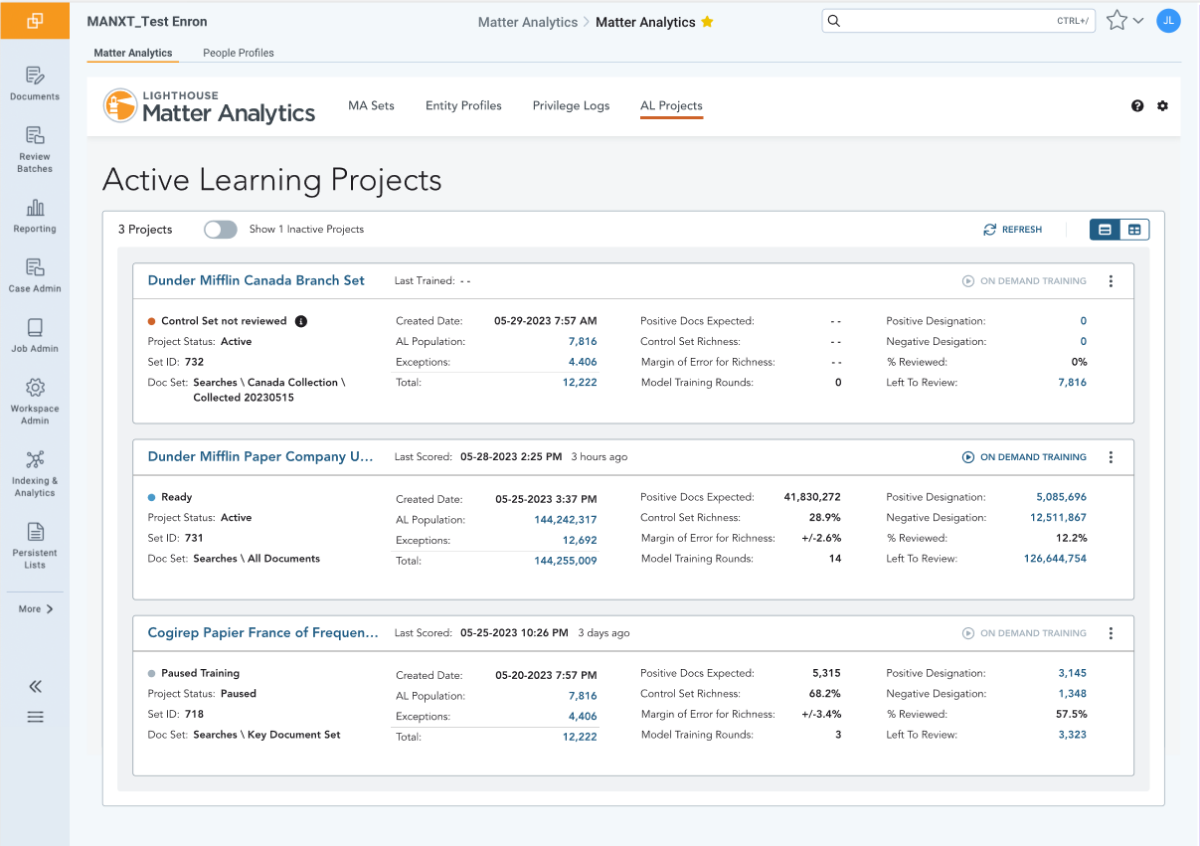Open the help question mark icon

coord(1137,106)
